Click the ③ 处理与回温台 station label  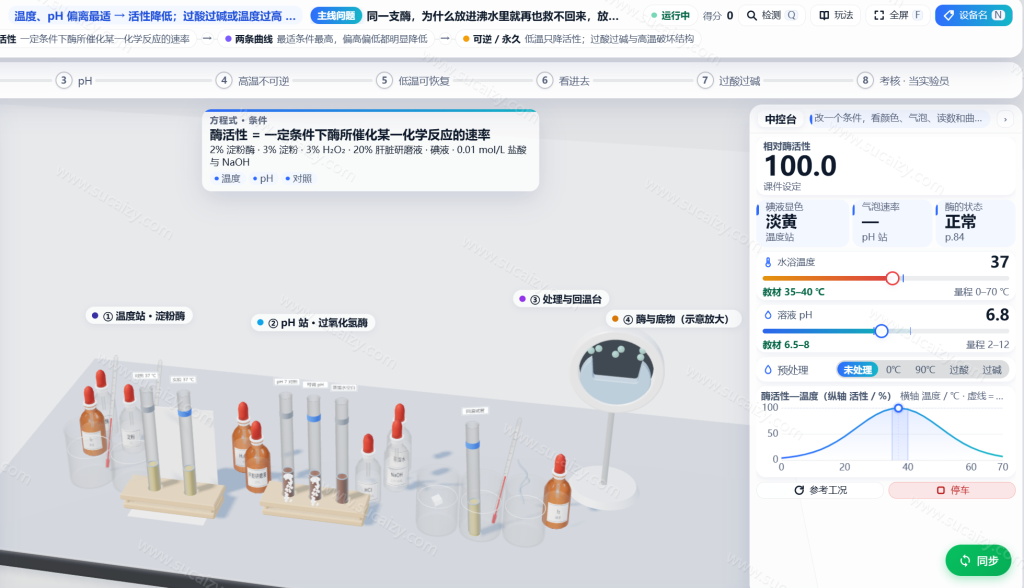(560, 299)
